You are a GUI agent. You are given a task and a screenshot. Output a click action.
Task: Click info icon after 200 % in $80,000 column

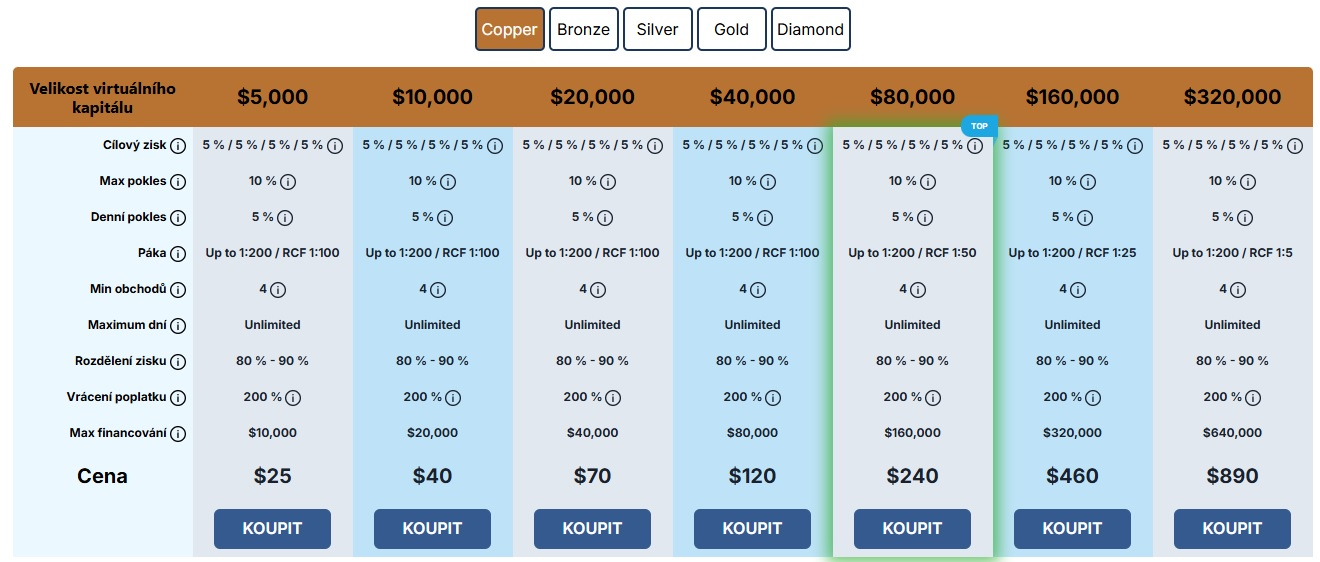pyautogui.click(x=934, y=398)
